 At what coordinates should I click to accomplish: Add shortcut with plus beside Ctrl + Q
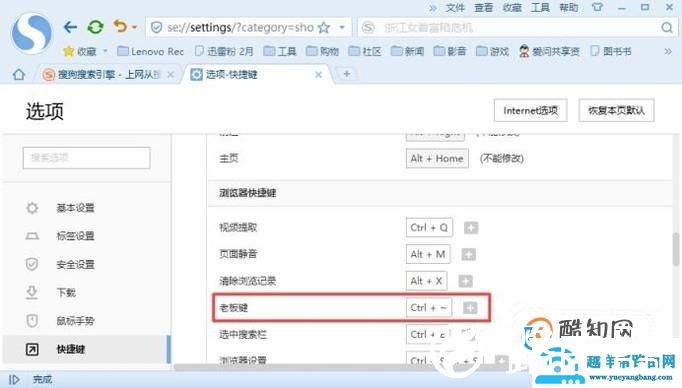[x=471, y=227]
